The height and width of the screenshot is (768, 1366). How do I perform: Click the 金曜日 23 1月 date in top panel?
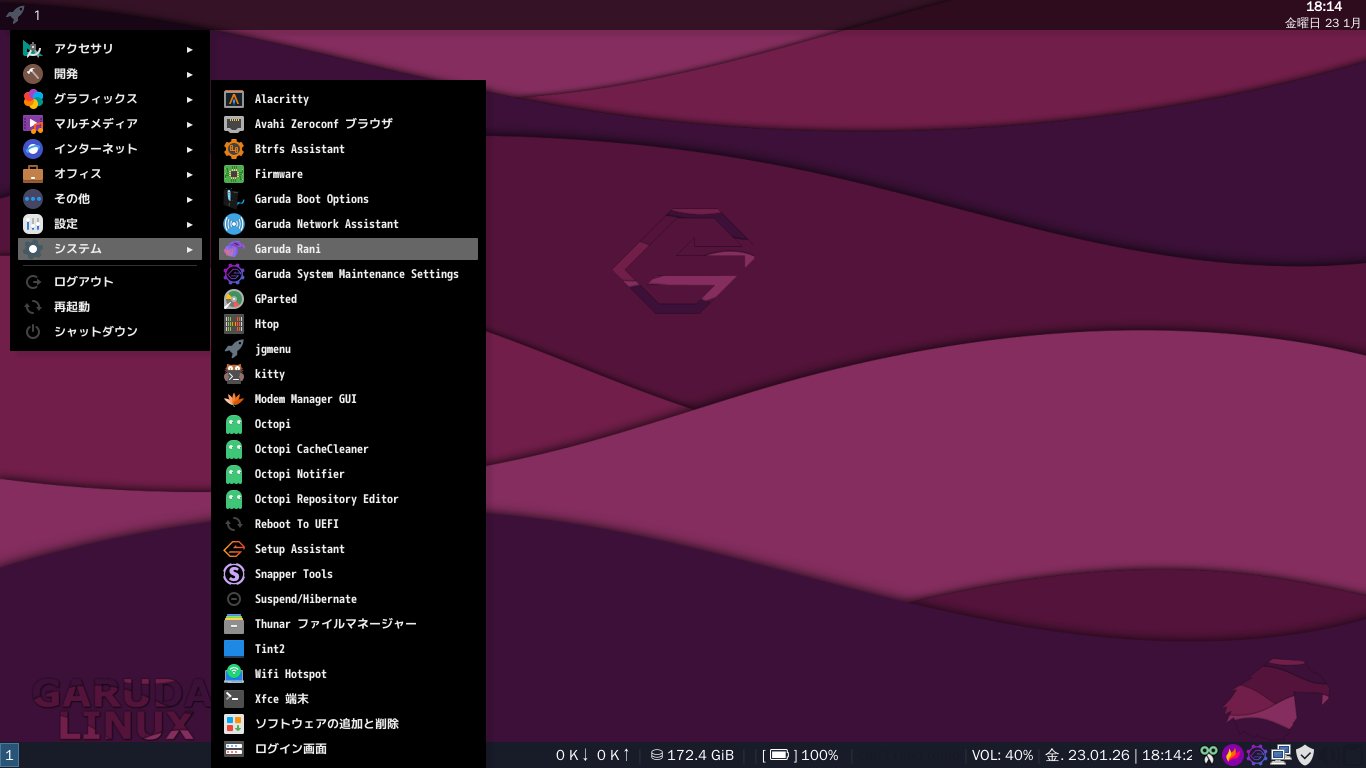(1323, 22)
